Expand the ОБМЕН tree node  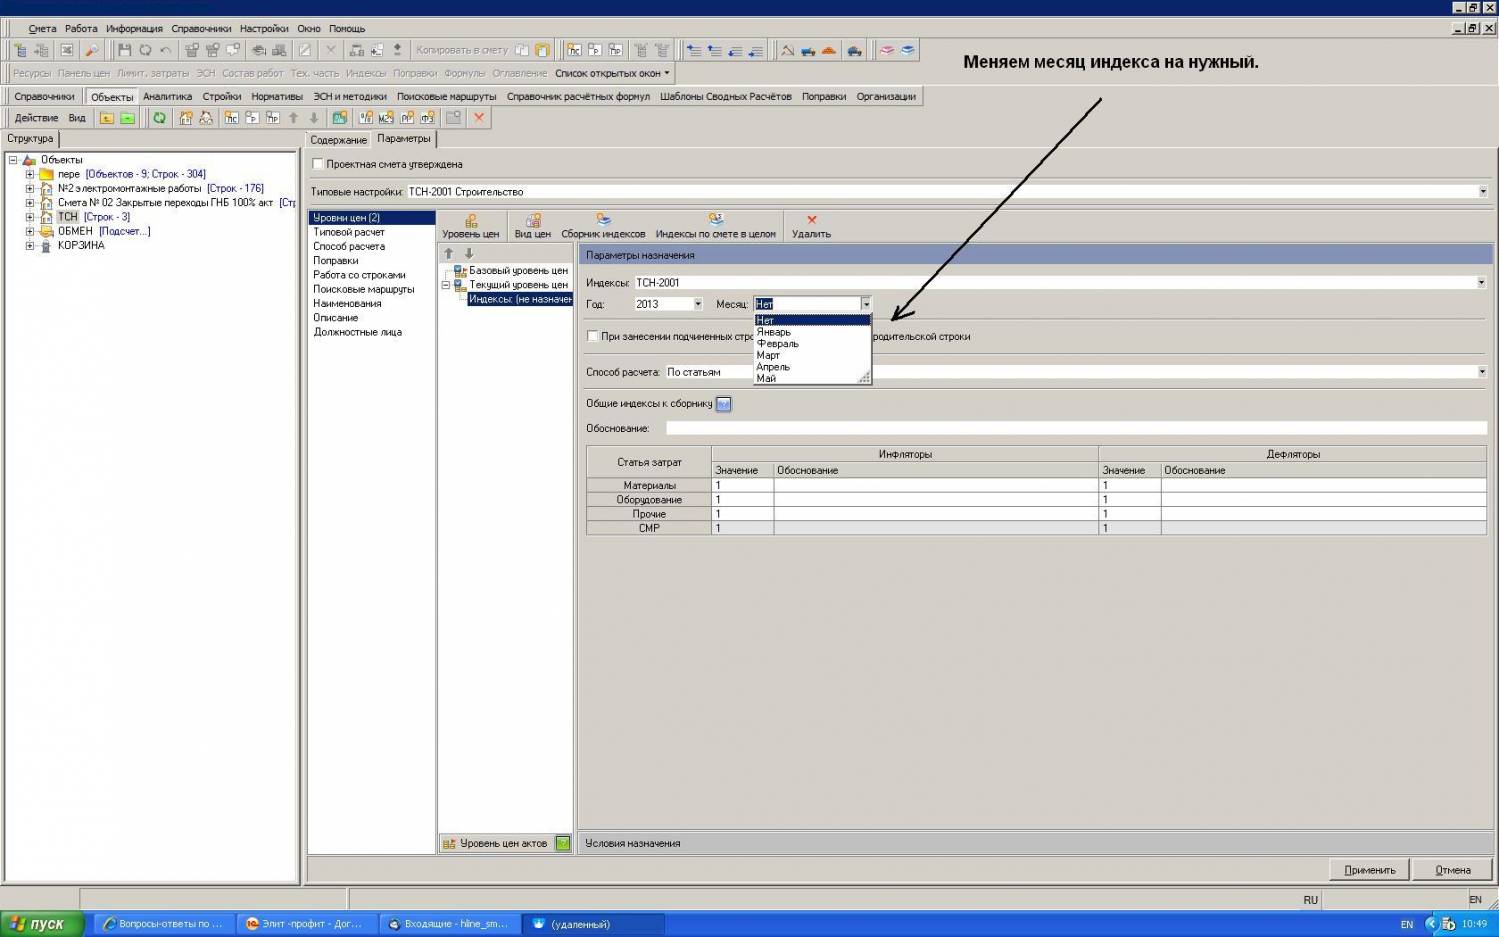tap(29, 231)
